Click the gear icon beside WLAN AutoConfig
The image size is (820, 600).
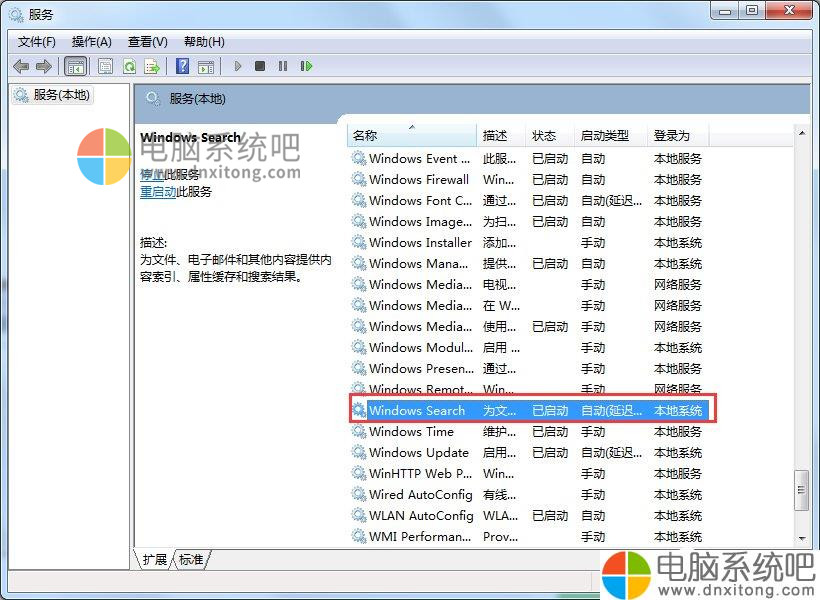click(x=359, y=515)
